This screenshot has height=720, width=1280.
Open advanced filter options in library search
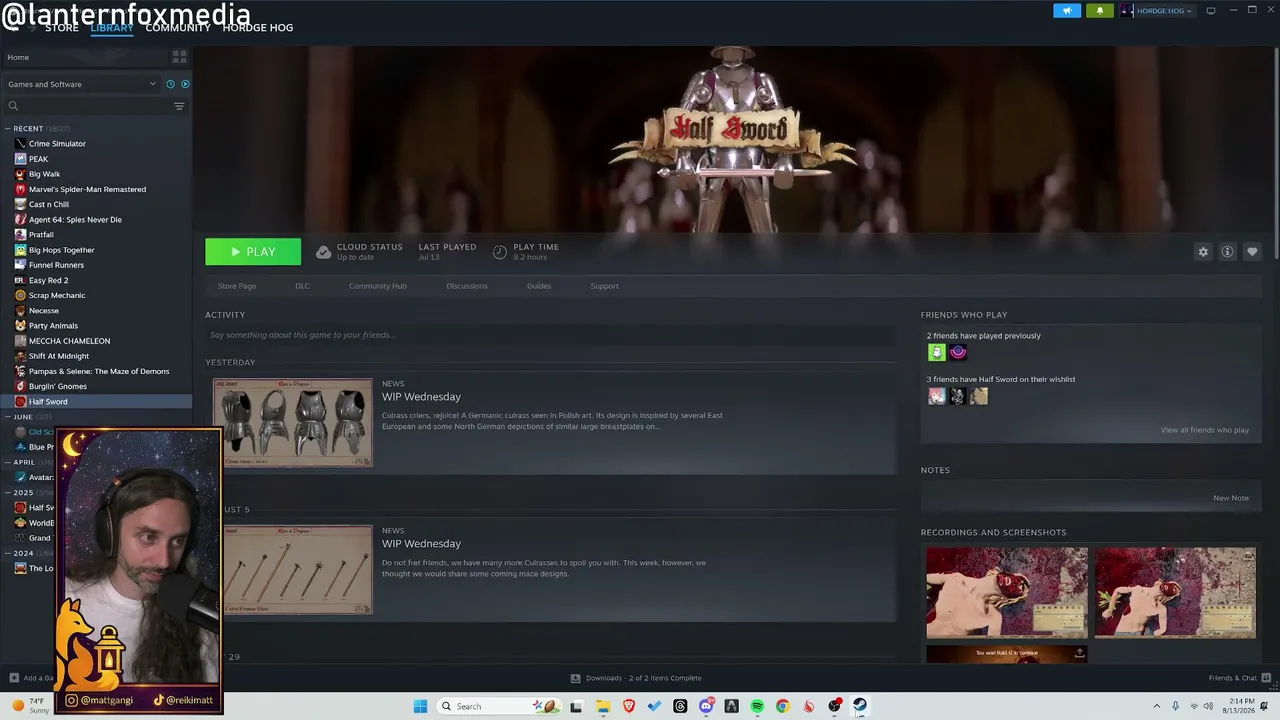tap(179, 106)
